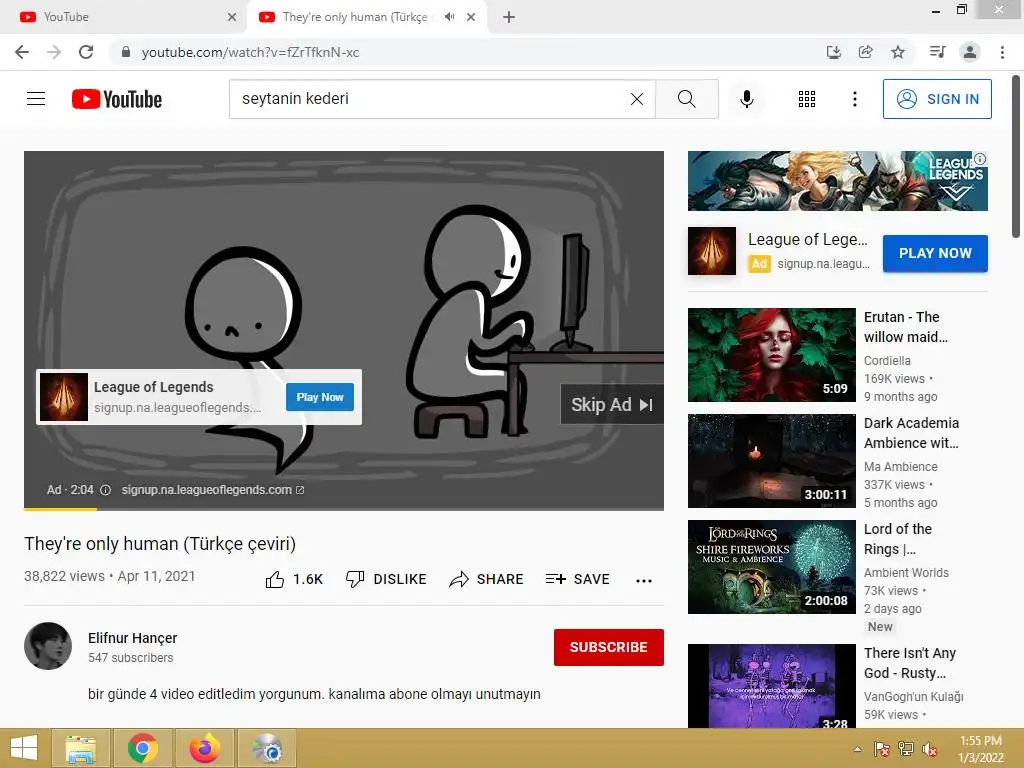
Task: Open the media control icon in Chrome toolbar
Action: [x=937, y=52]
